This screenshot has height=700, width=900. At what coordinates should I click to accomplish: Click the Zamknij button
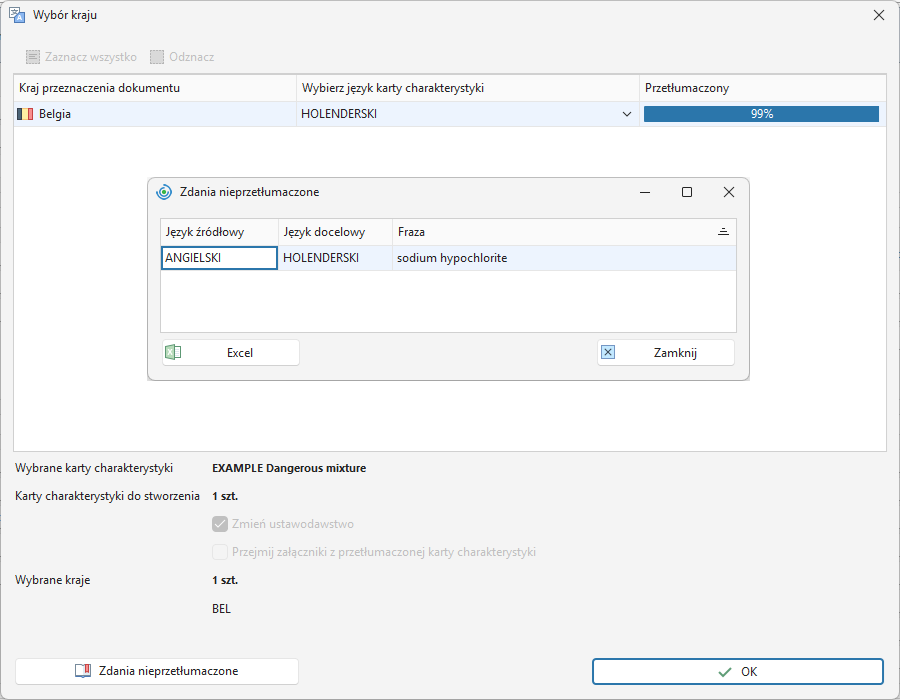click(x=666, y=352)
